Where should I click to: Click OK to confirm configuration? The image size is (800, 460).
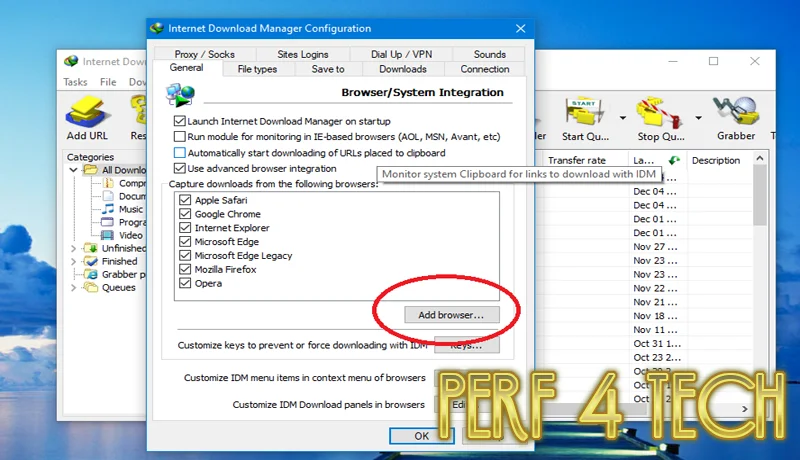pos(421,436)
